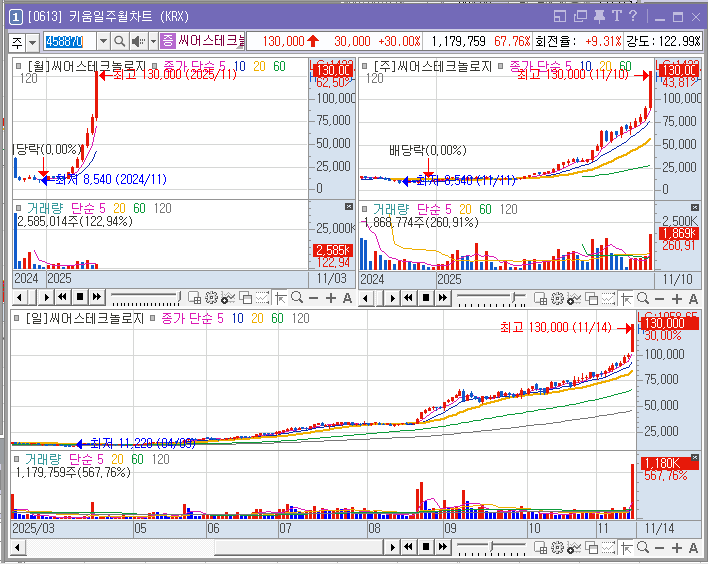Zoom out weekly chart with minus
The image size is (708, 564).
coord(659,299)
